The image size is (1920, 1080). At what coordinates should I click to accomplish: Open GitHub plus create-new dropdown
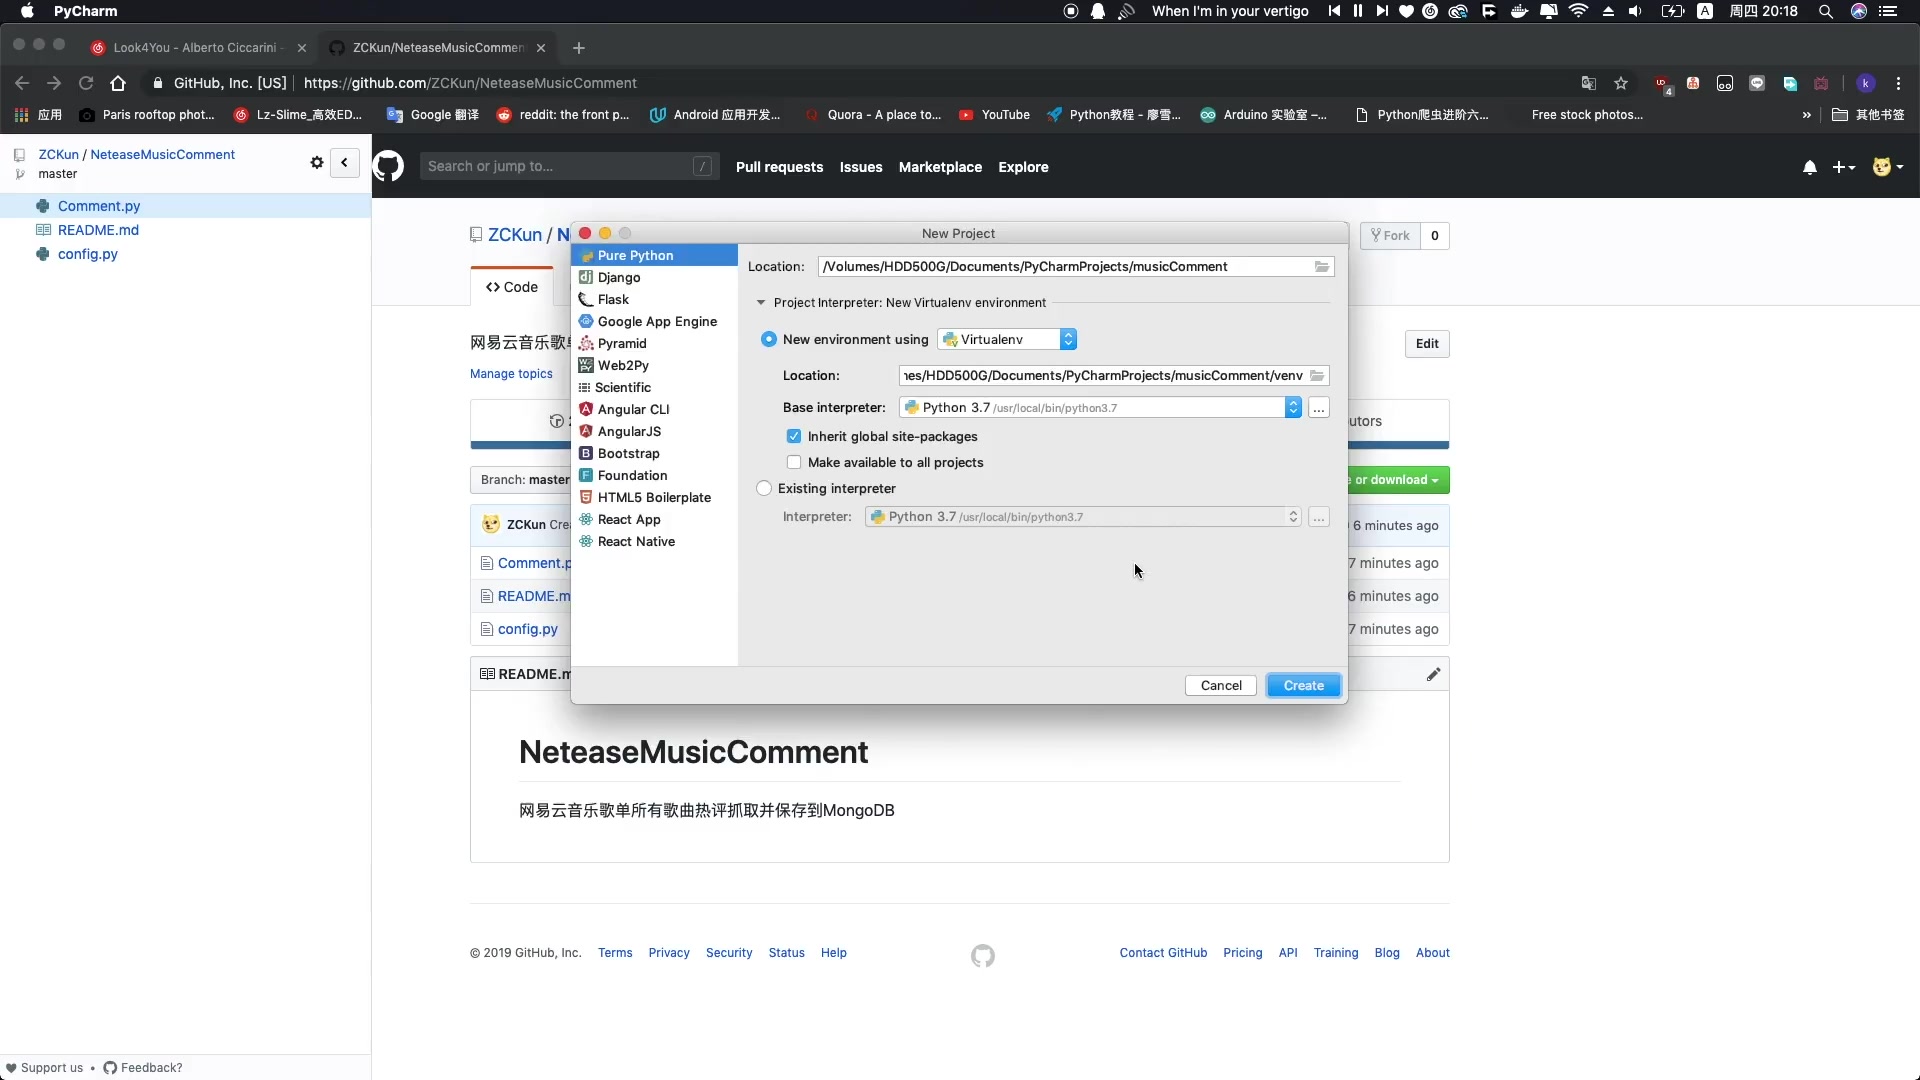[1844, 167]
